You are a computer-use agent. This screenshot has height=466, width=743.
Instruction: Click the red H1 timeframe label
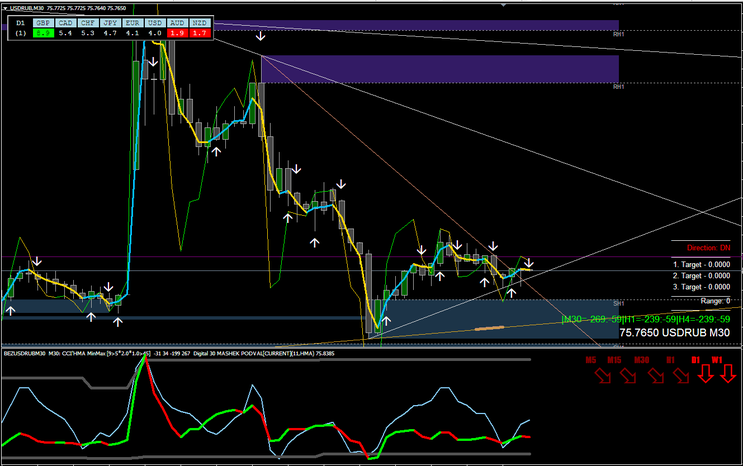(x=671, y=360)
